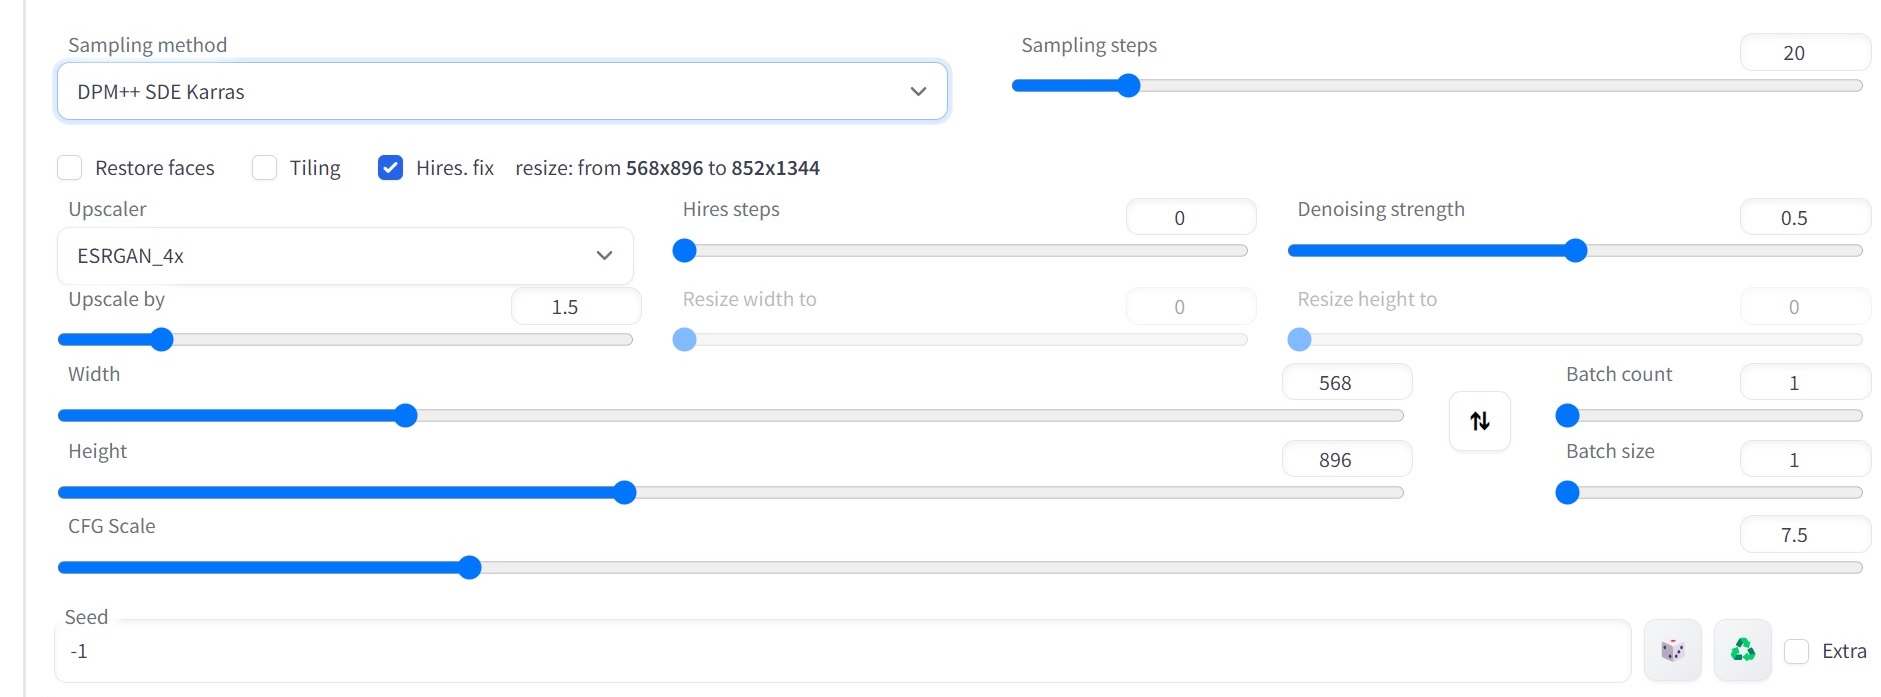Focus the Seed input field

840,652
